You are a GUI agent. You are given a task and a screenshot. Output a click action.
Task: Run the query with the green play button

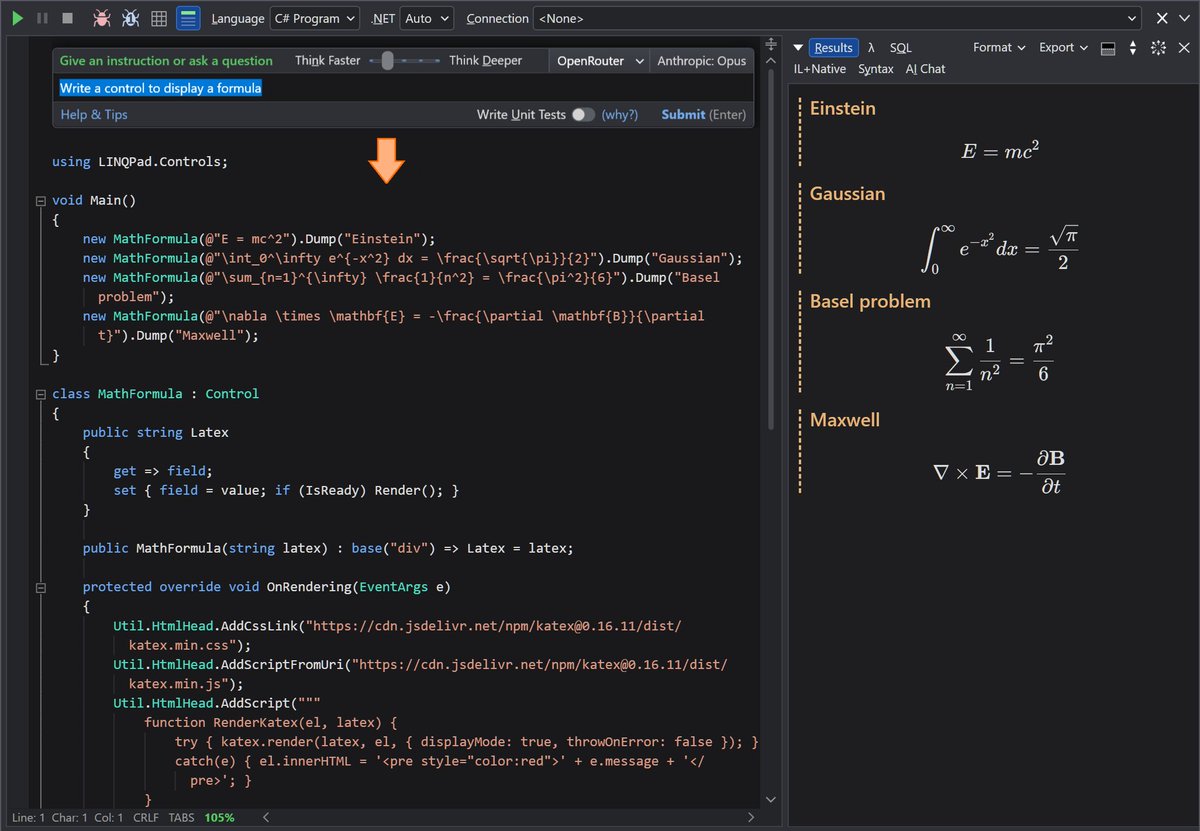(17, 18)
